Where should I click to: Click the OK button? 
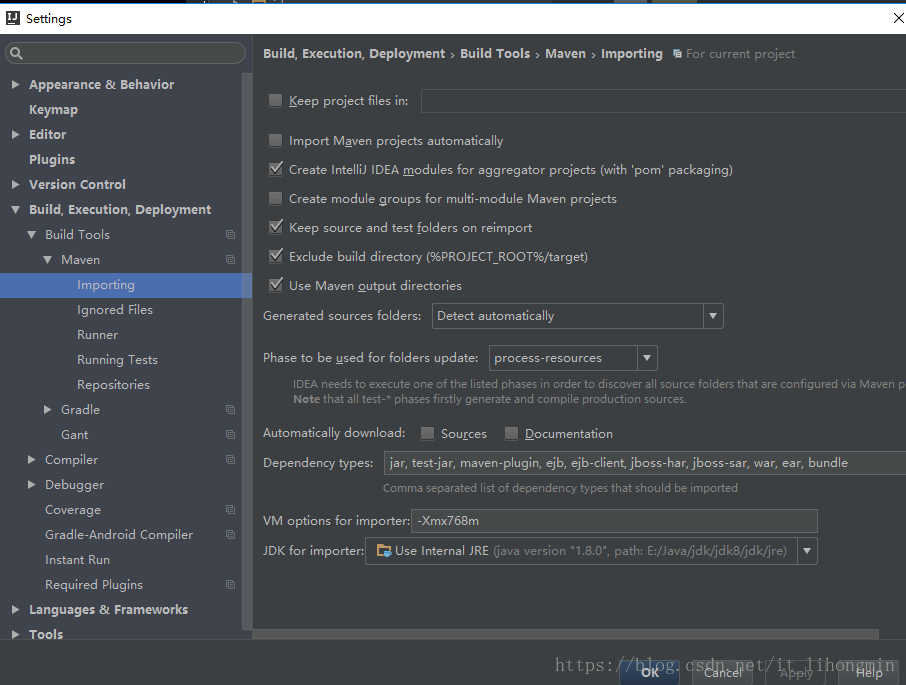click(650, 673)
